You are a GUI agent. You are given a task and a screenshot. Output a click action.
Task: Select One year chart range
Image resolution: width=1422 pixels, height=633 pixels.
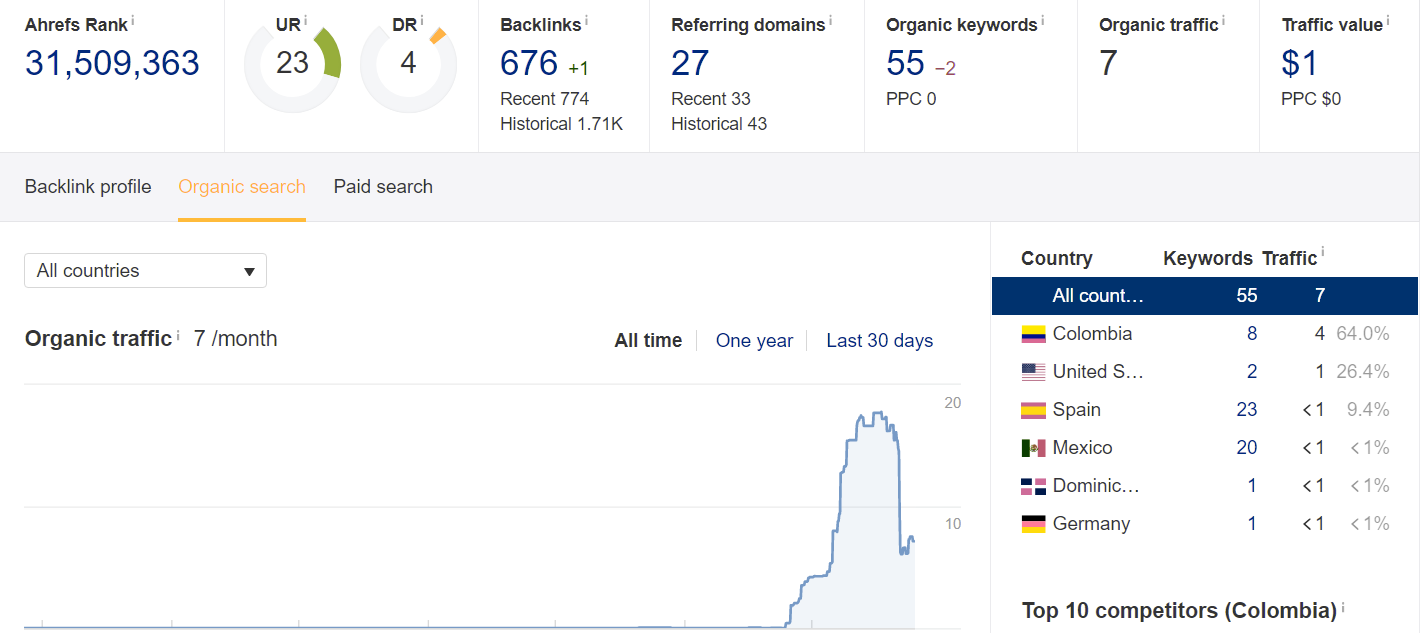(x=754, y=341)
